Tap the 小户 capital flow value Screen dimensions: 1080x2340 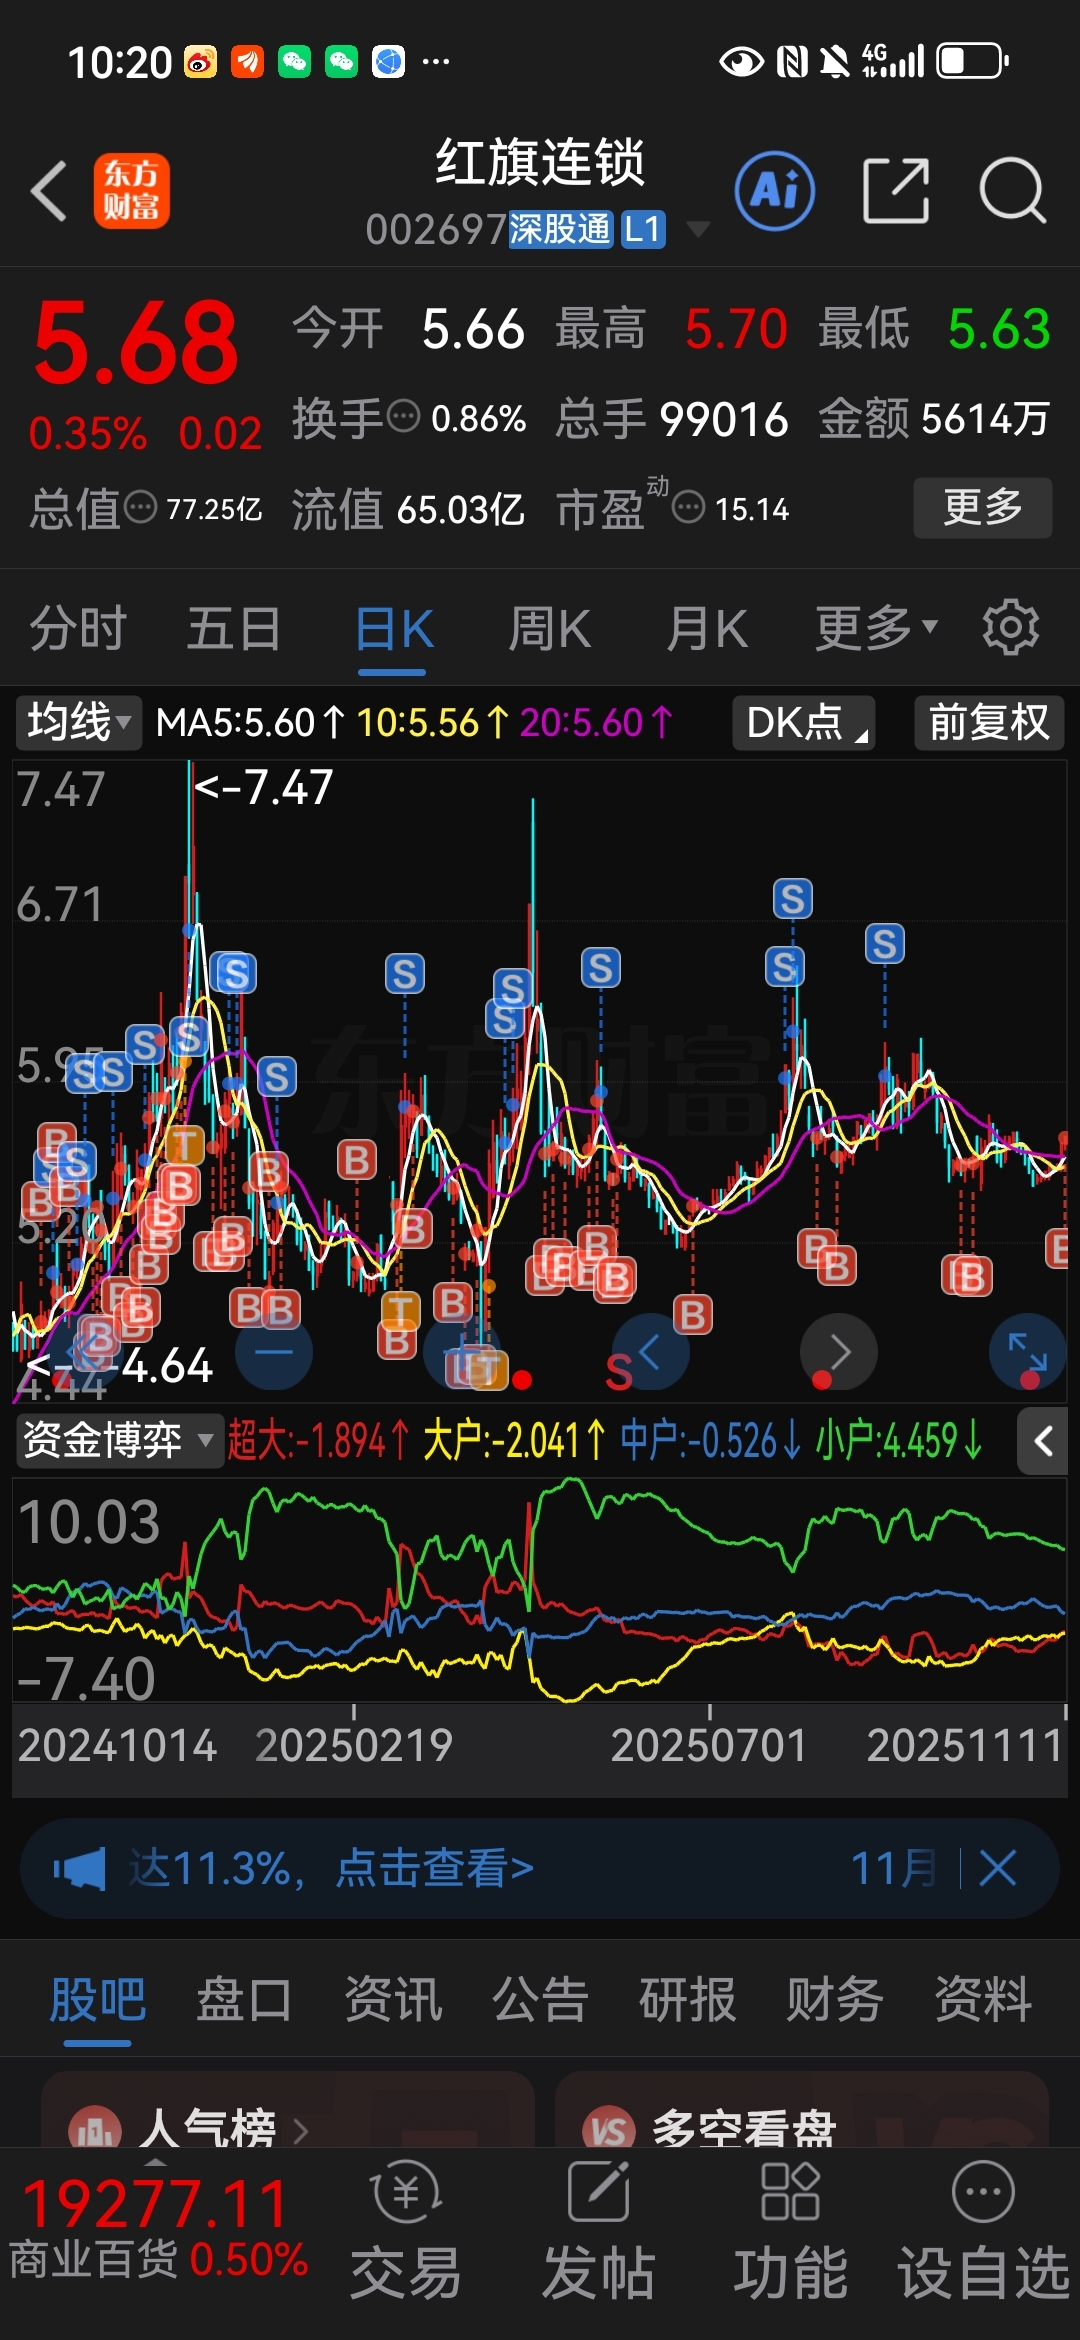[x=900, y=1441]
